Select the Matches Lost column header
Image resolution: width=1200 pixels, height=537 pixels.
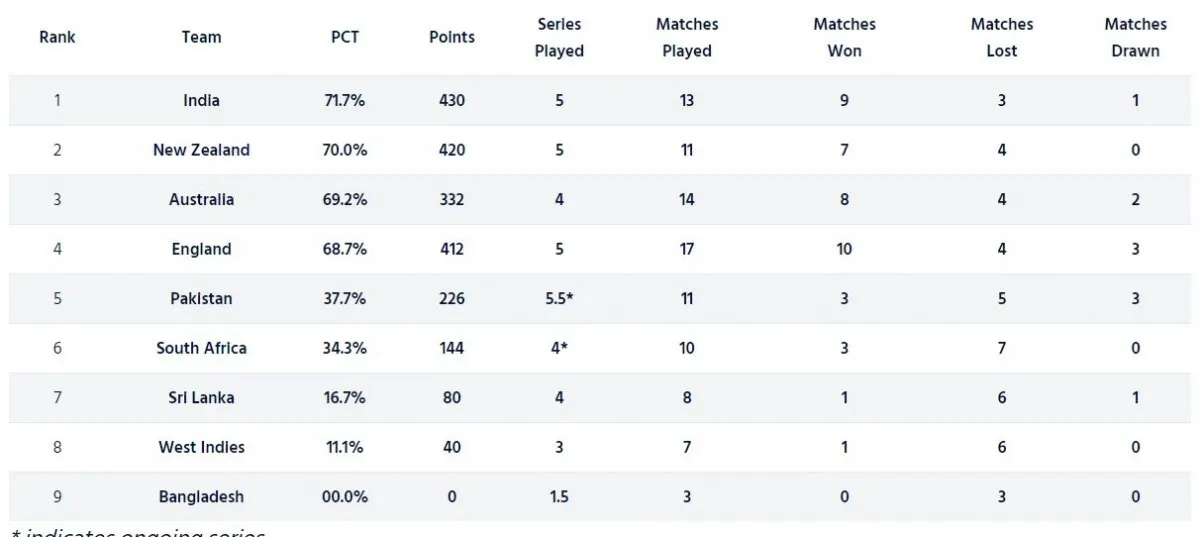[1001, 37]
